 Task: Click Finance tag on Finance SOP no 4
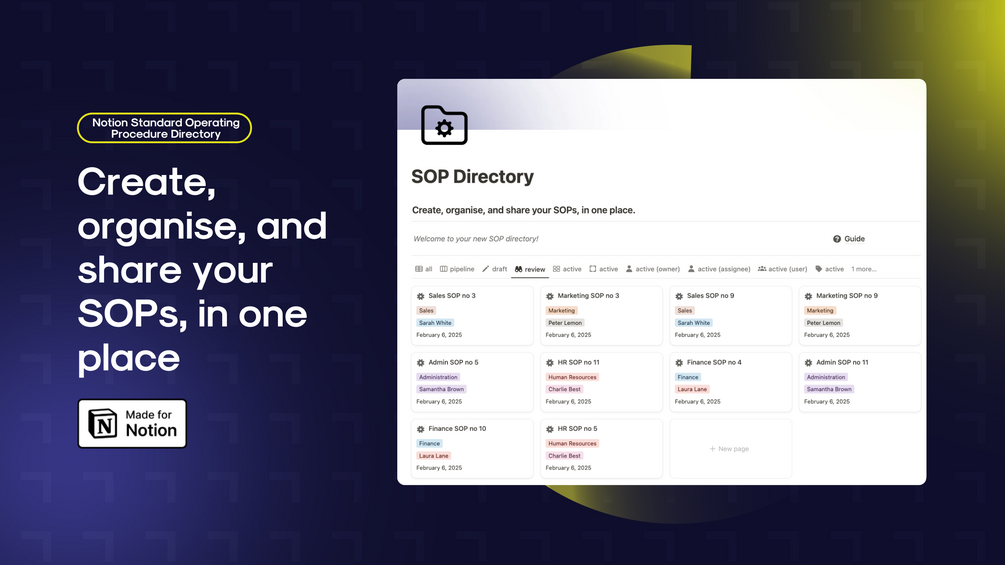point(688,377)
